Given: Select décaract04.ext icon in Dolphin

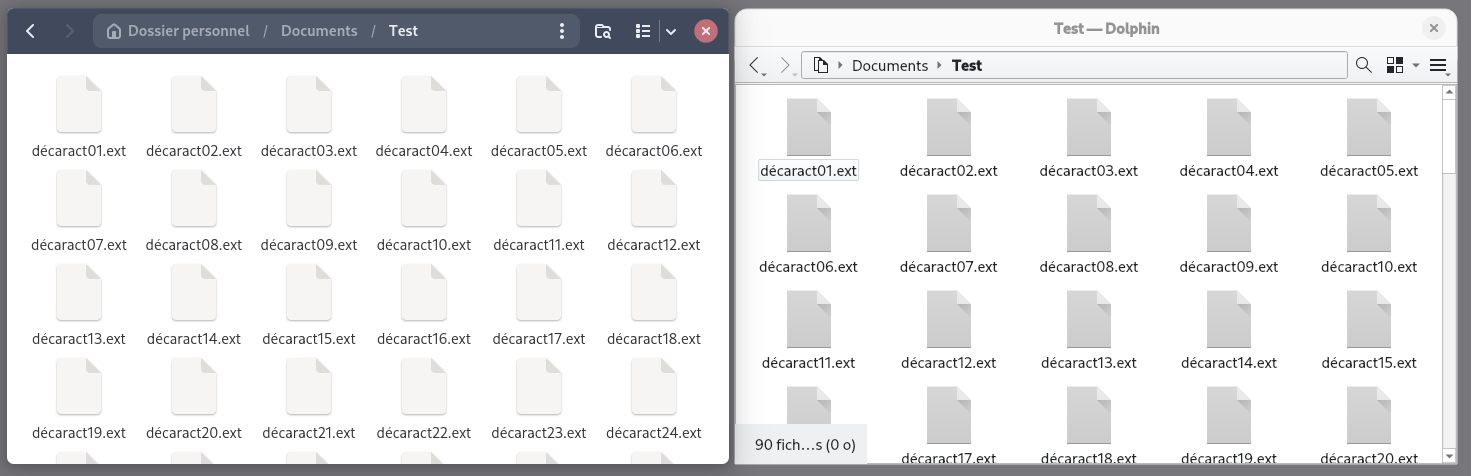Looking at the screenshot, I should point(1229,127).
